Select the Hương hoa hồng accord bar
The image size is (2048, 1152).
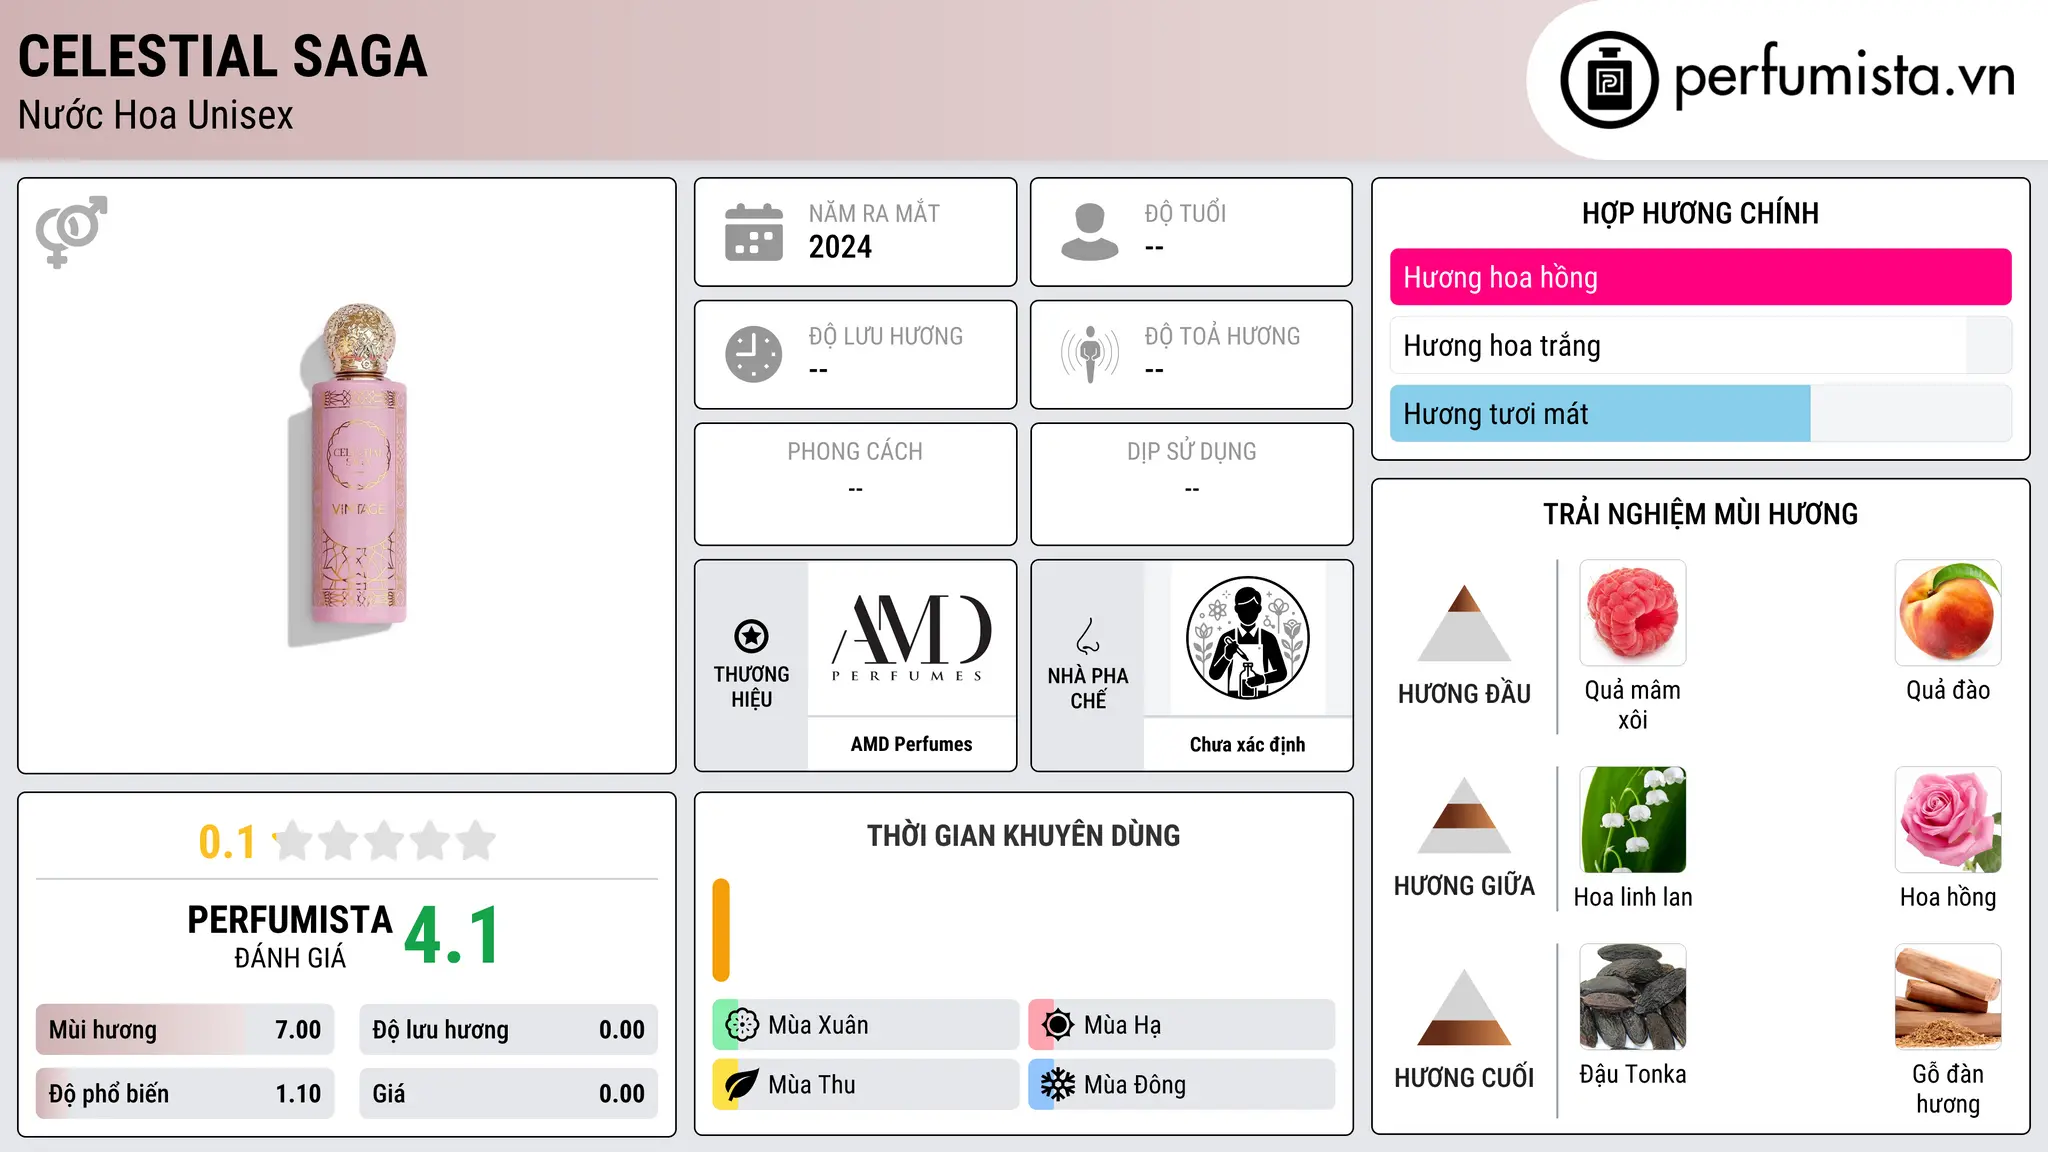tap(1700, 277)
